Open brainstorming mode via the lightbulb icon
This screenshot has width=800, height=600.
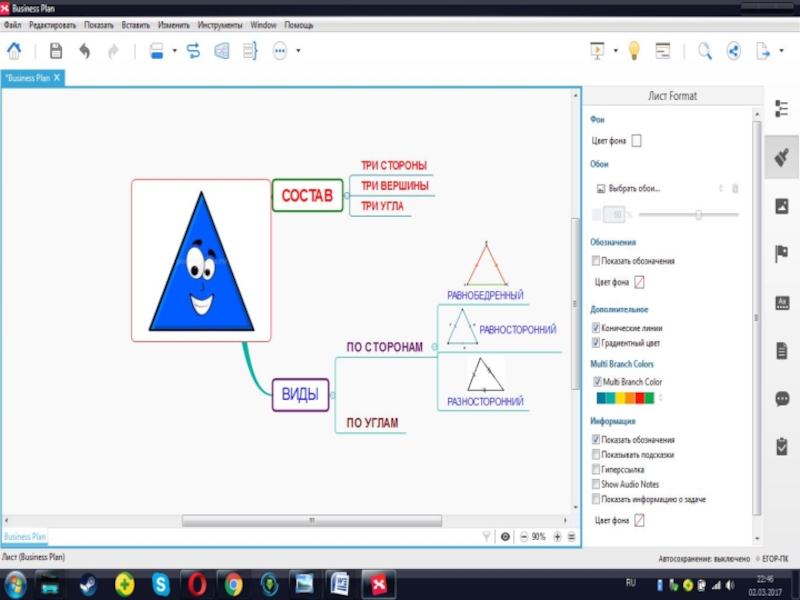click(633, 51)
